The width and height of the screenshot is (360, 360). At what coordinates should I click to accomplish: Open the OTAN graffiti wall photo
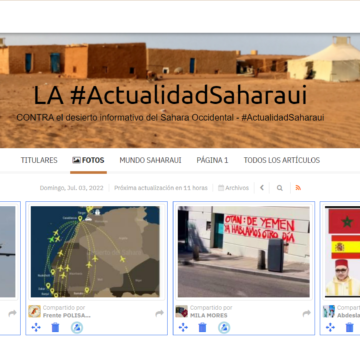pos(244,252)
